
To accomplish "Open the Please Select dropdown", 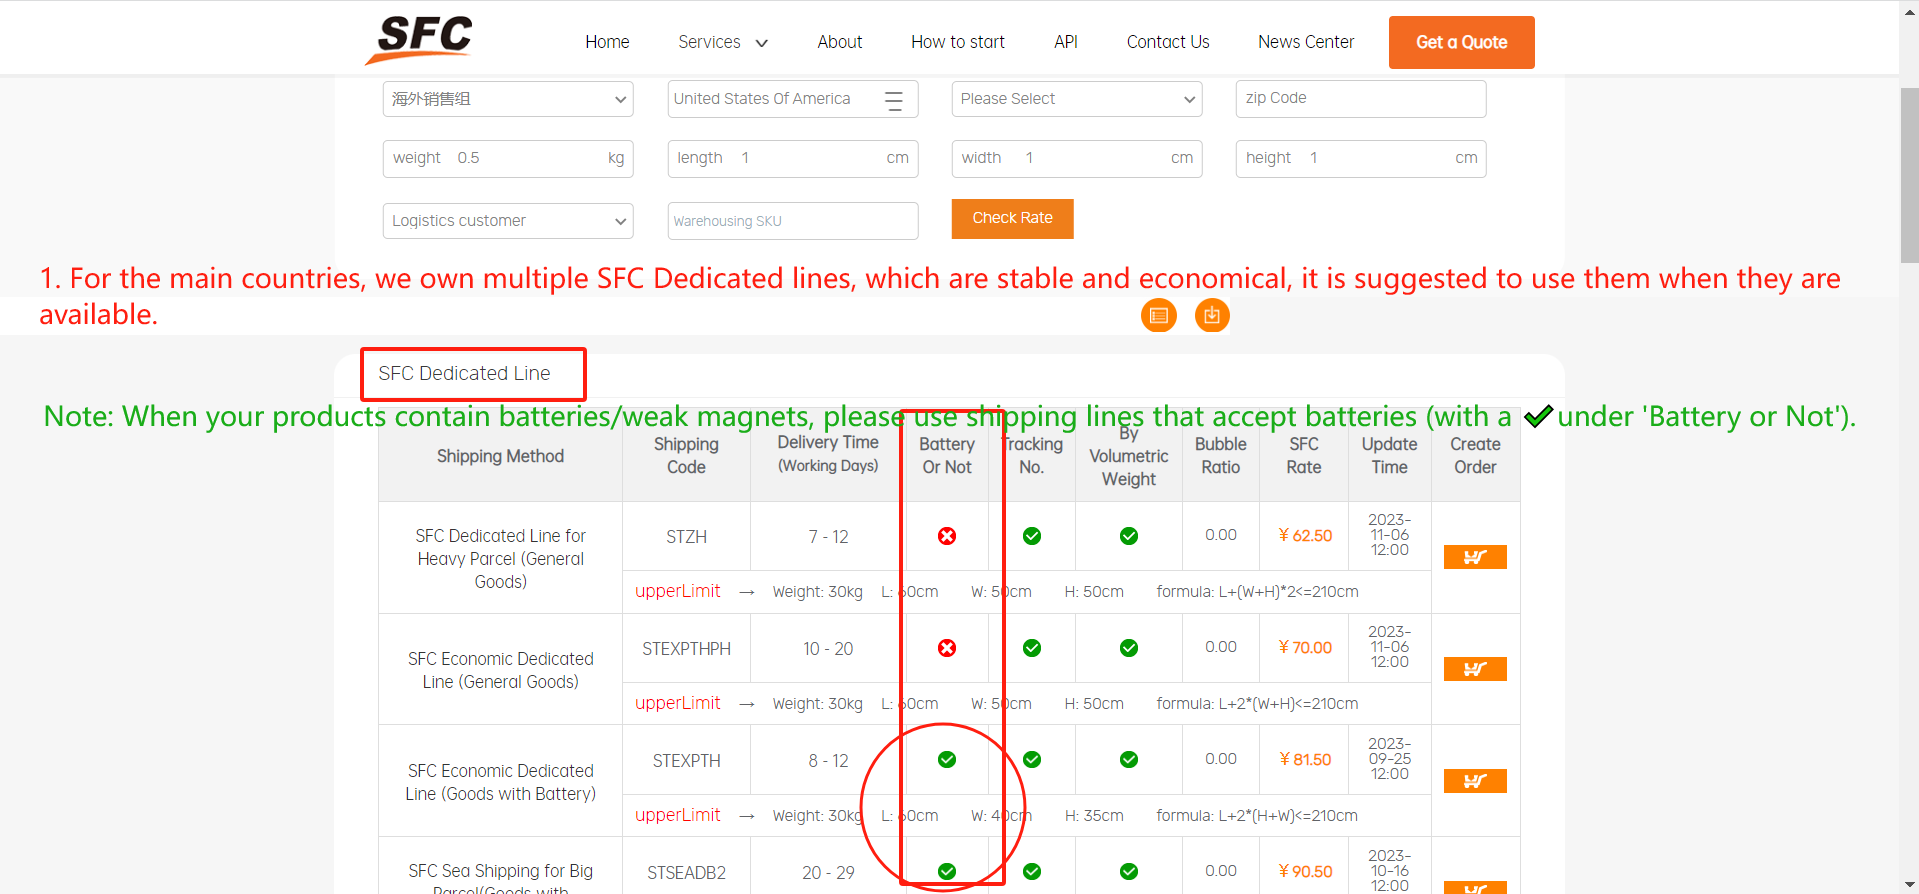I will click(x=1076, y=99).
